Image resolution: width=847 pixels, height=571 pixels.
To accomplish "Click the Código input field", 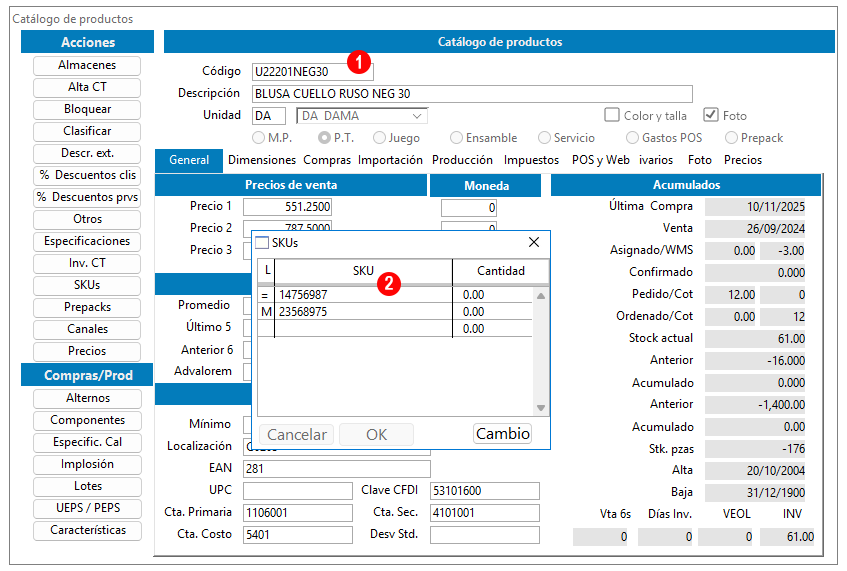I will click(312, 72).
